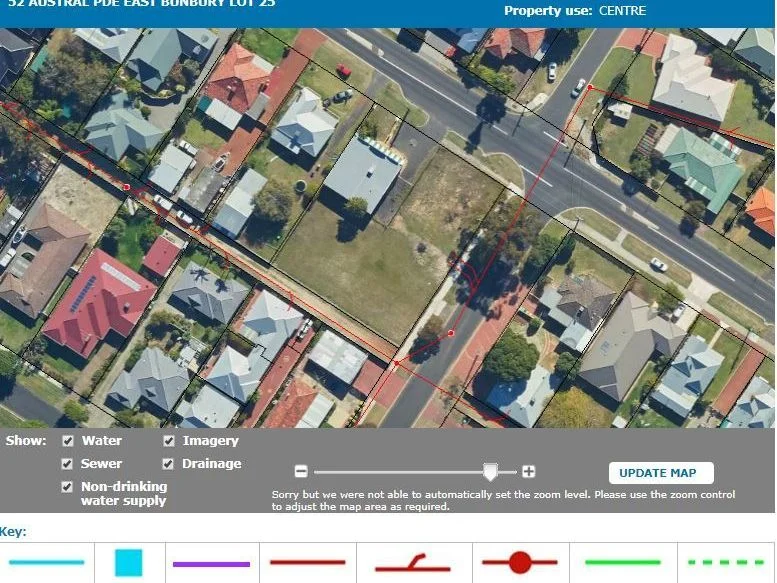The width and height of the screenshot is (777, 583).
Task: Click the plain dark red line key symbol
Action: 308,563
